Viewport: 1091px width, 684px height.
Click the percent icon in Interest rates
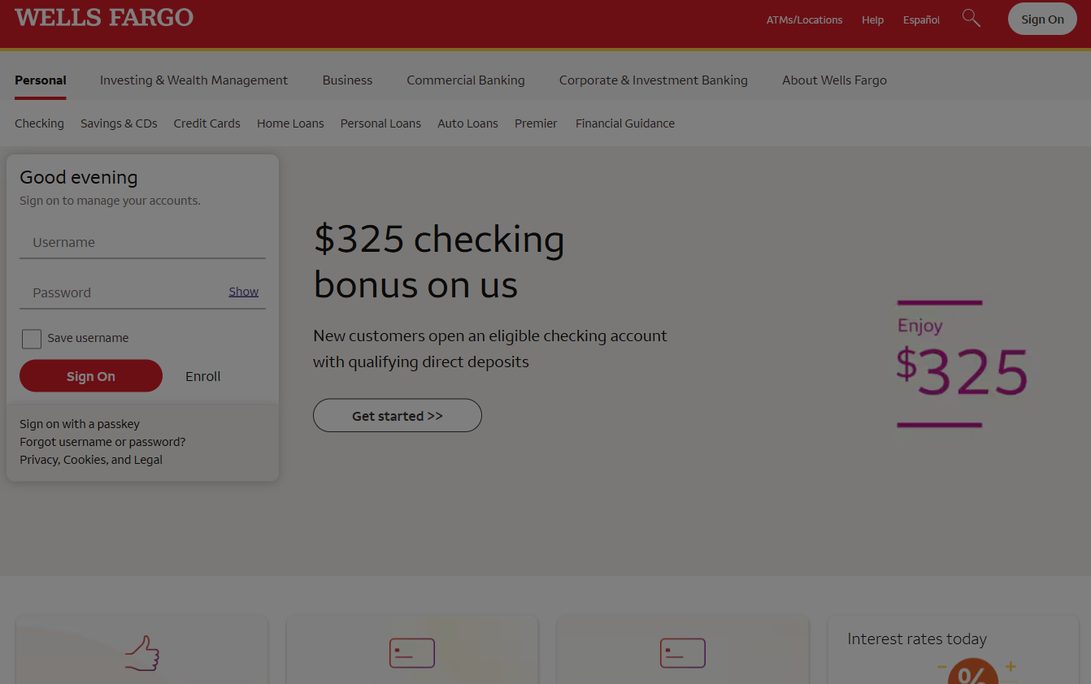(x=973, y=671)
